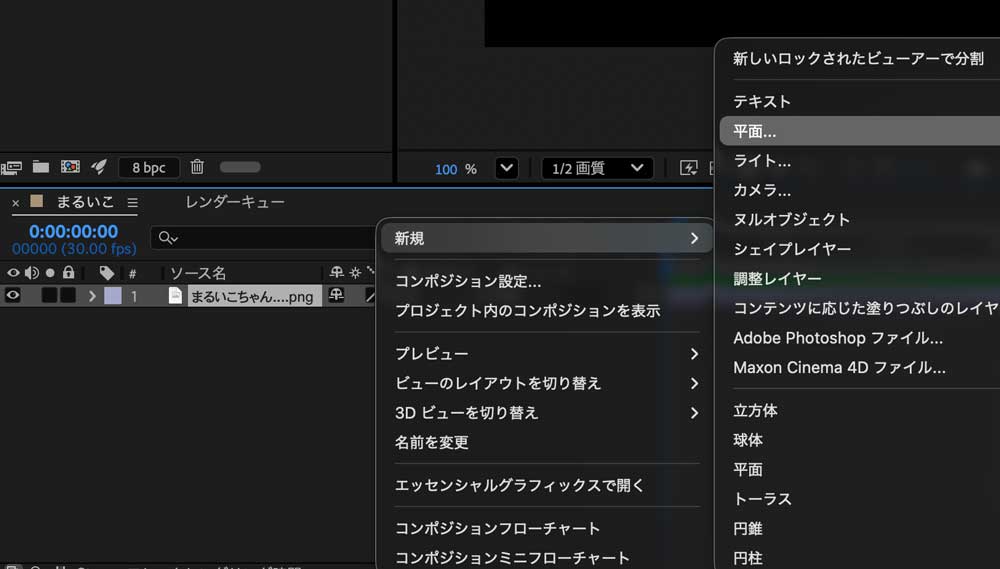This screenshot has width=1000, height=569.
Task: Choose コンポジション設定... from context menu
Action: (468, 281)
